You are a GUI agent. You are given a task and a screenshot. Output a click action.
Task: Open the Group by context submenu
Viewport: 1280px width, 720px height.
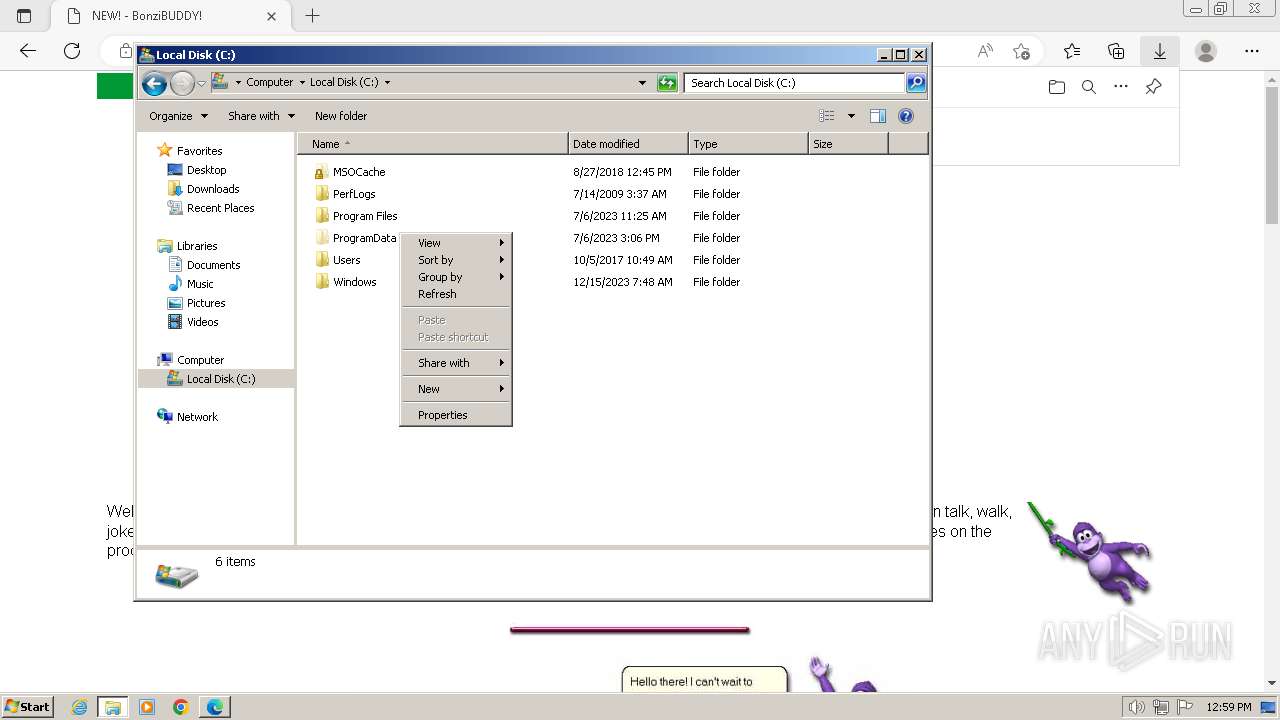[456, 277]
